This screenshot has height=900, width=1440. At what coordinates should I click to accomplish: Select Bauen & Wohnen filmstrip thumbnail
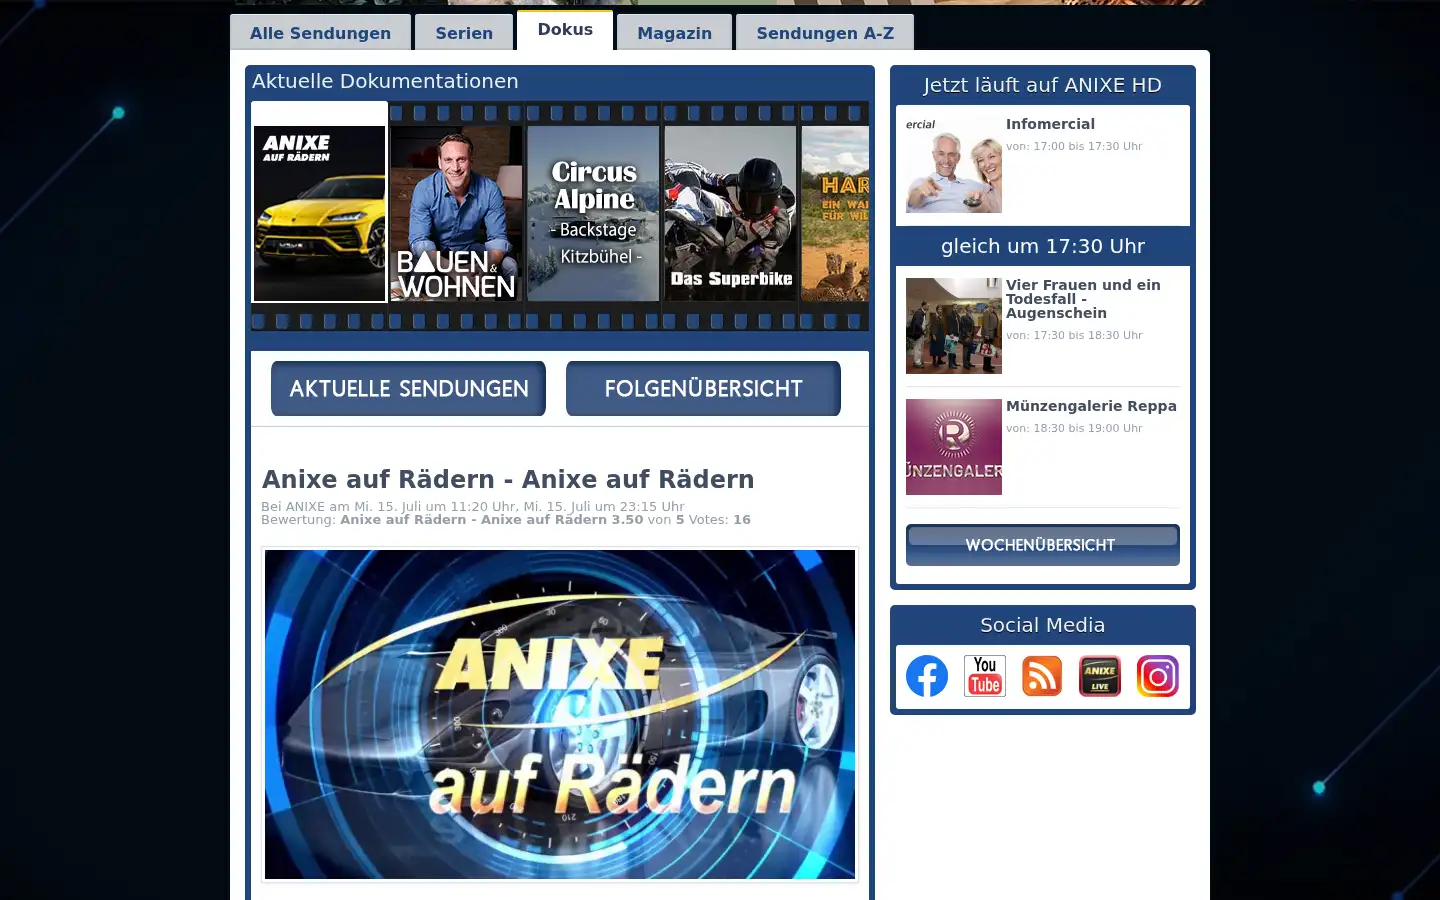coord(456,213)
